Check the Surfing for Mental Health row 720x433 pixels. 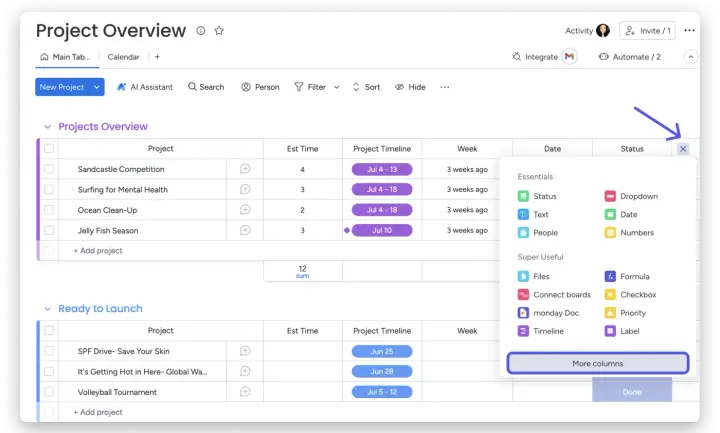point(49,189)
